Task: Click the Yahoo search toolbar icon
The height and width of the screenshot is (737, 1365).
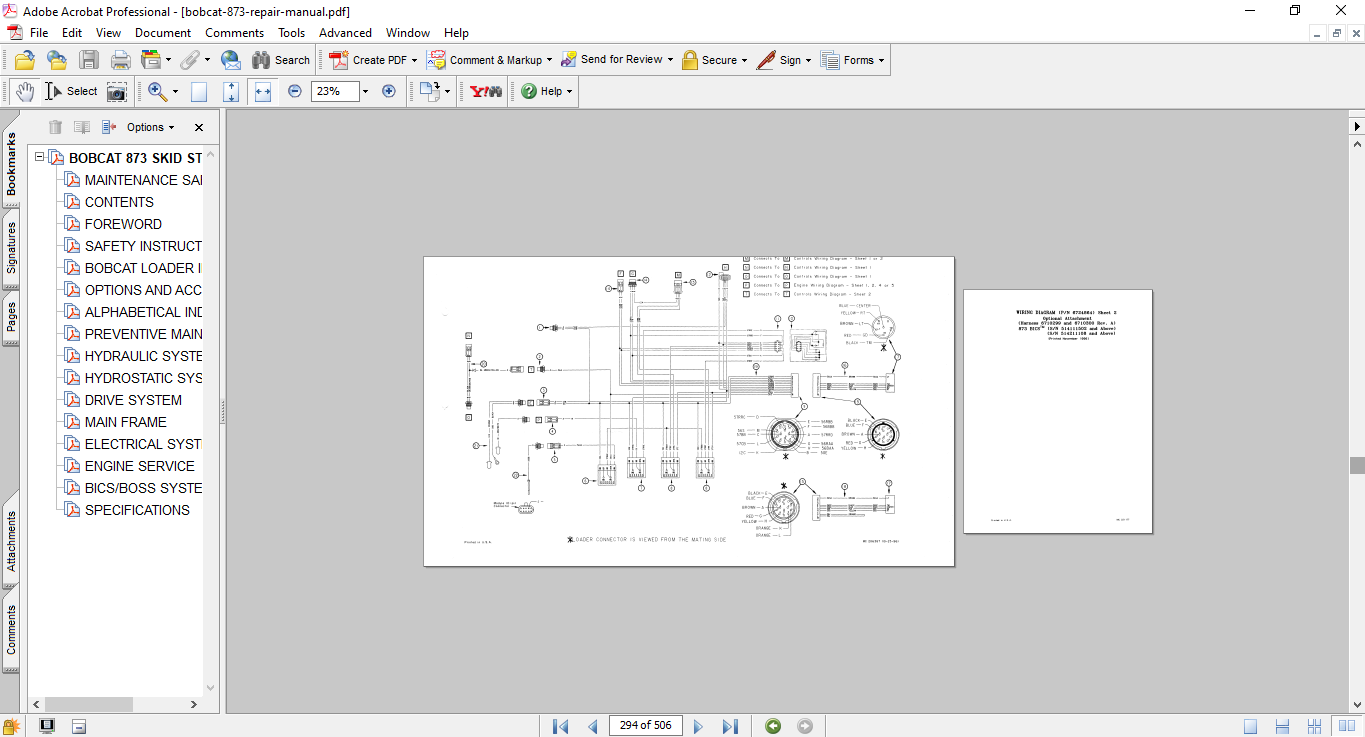Action: (486, 91)
